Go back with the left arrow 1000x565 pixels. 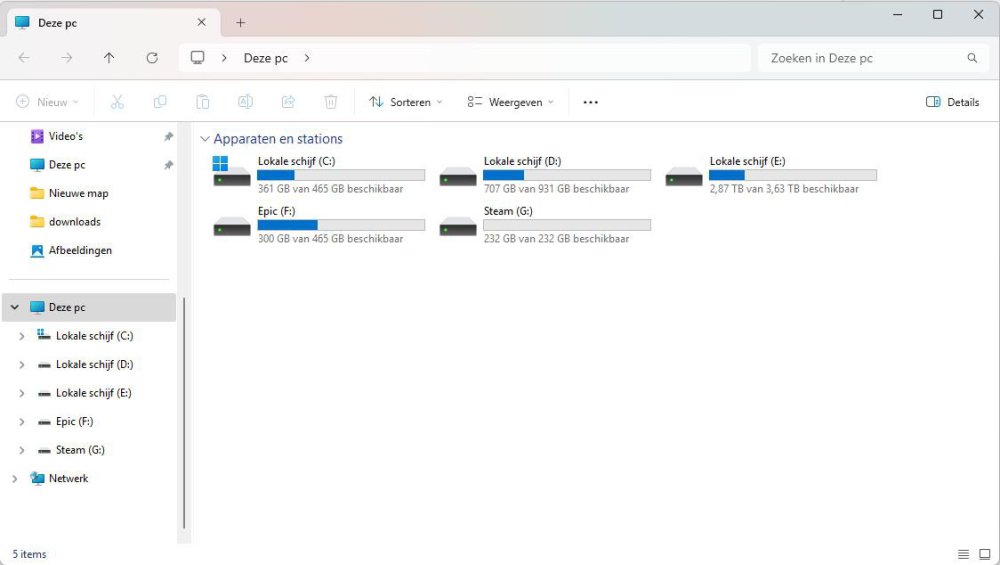(x=24, y=58)
